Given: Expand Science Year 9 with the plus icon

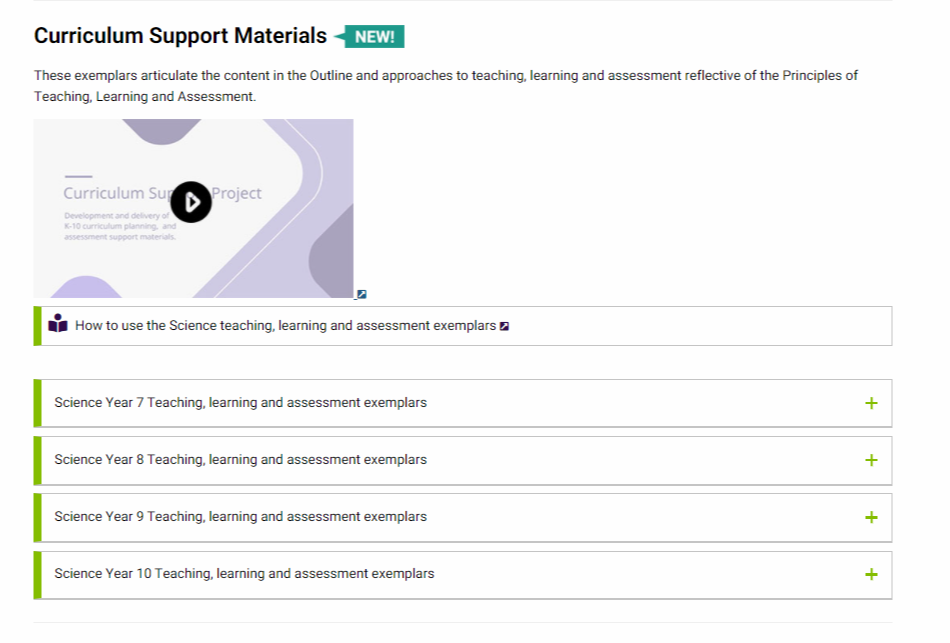Looking at the screenshot, I should (x=871, y=518).
